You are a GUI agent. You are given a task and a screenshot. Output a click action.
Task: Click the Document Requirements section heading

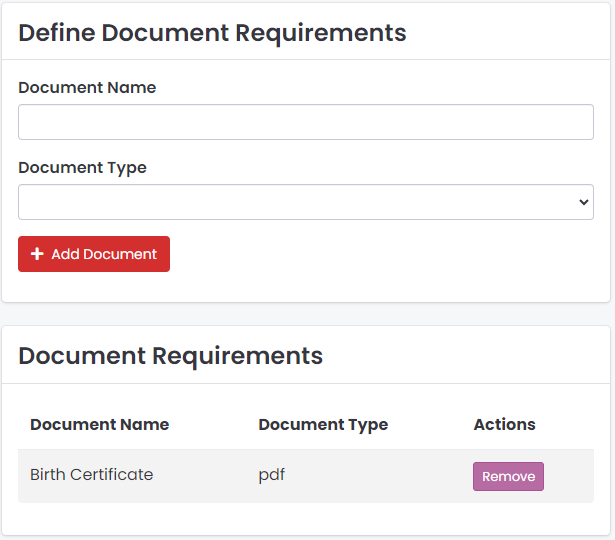point(171,356)
